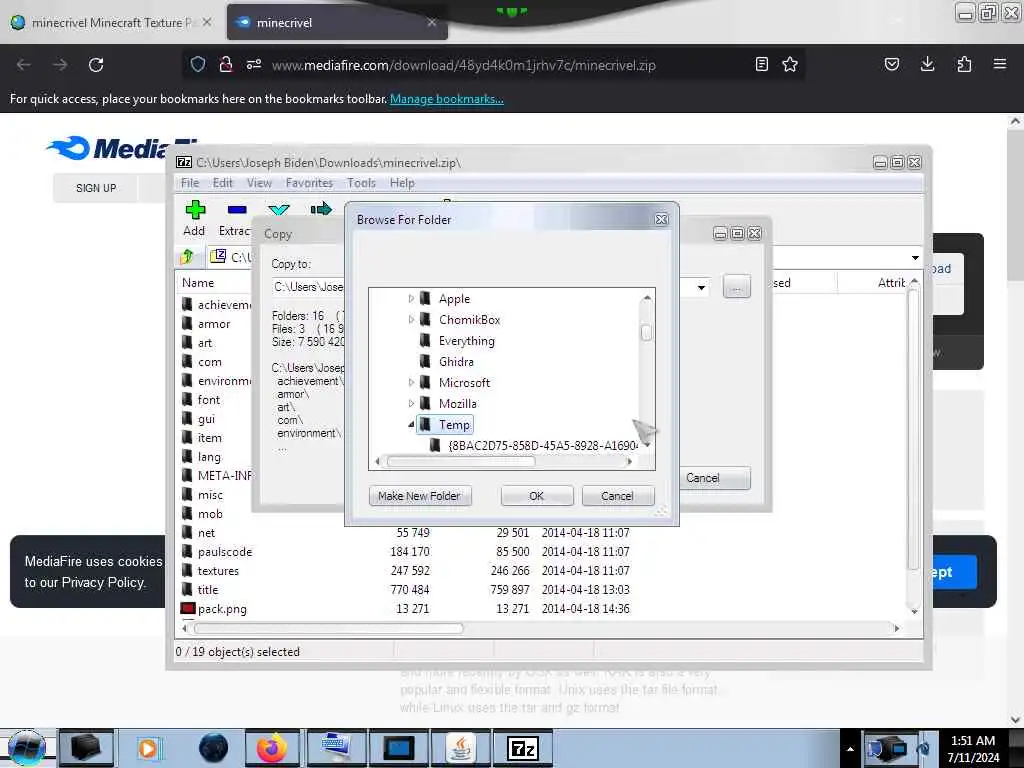The image size is (1024, 768).
Task: Open the Windows Start orb
Action: point(27,748)
